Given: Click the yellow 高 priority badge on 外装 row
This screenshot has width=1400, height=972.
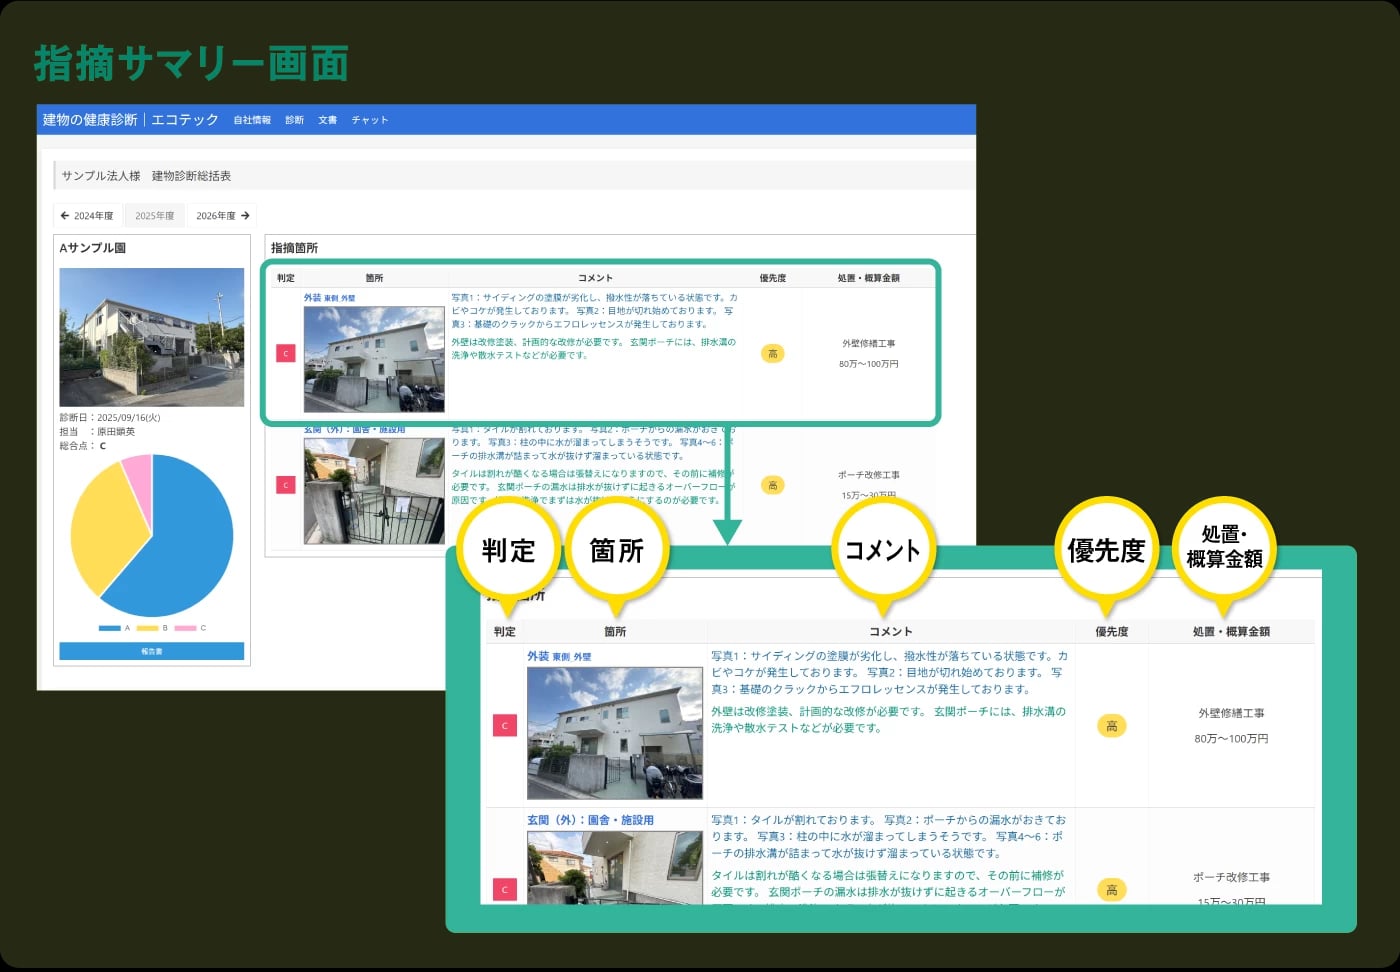Looking at the screenshot, I should (772, 354).
